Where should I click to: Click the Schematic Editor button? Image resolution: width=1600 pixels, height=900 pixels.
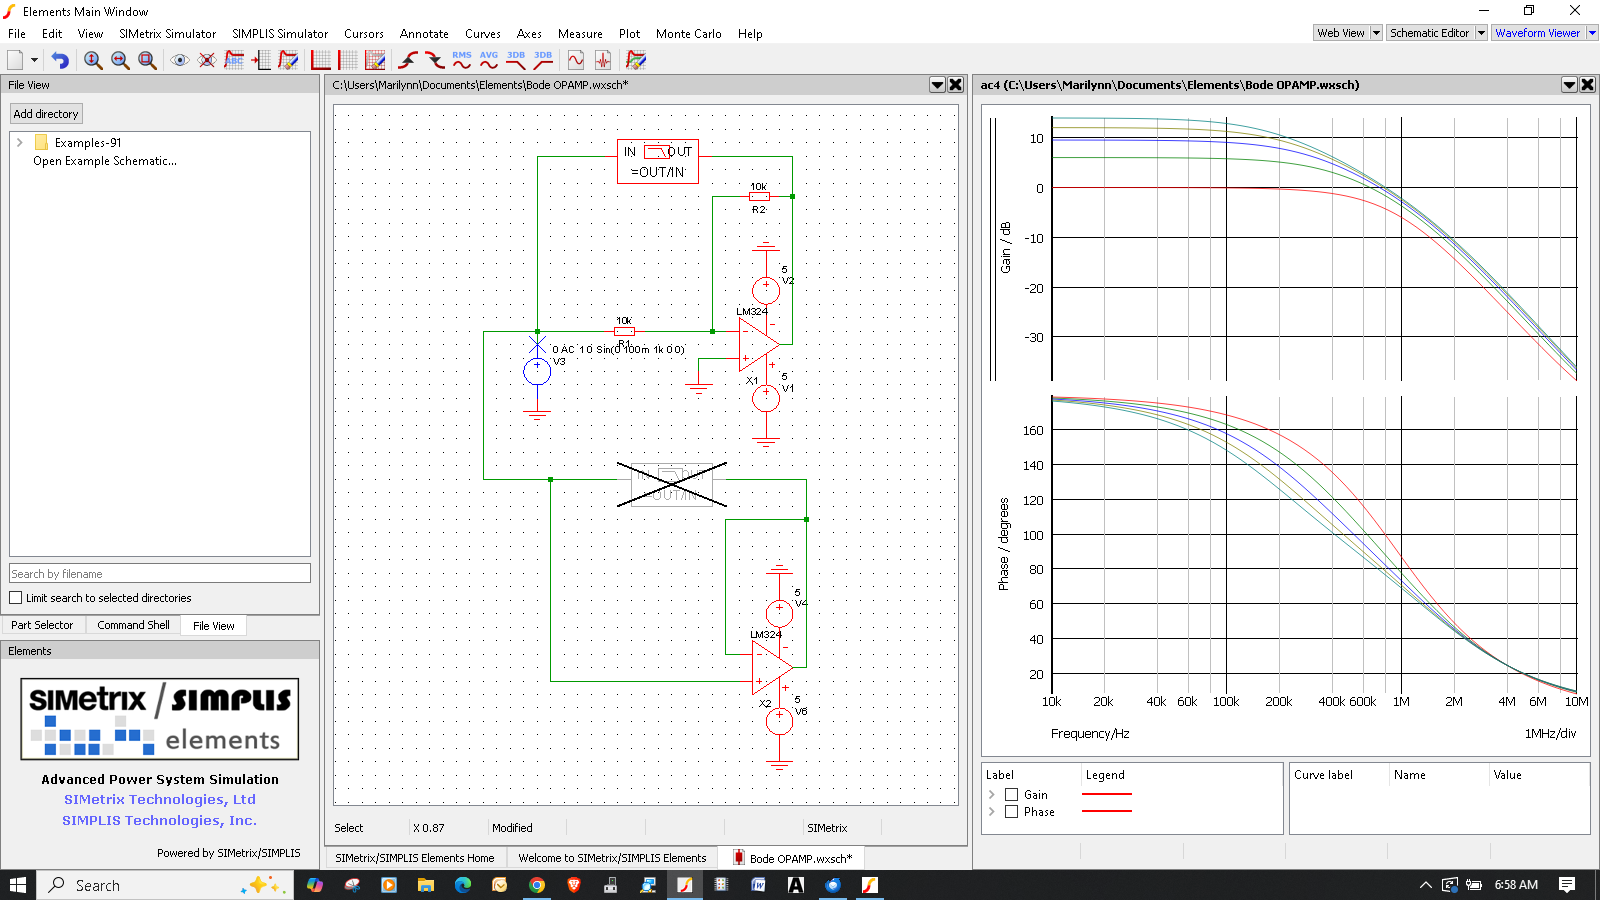pyautogui.click(x=1430, y=33)
